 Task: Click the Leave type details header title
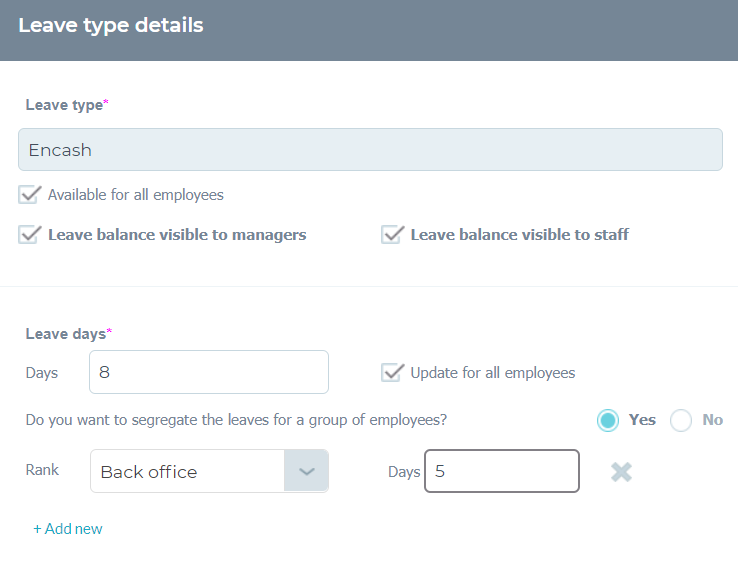[111, 25]
